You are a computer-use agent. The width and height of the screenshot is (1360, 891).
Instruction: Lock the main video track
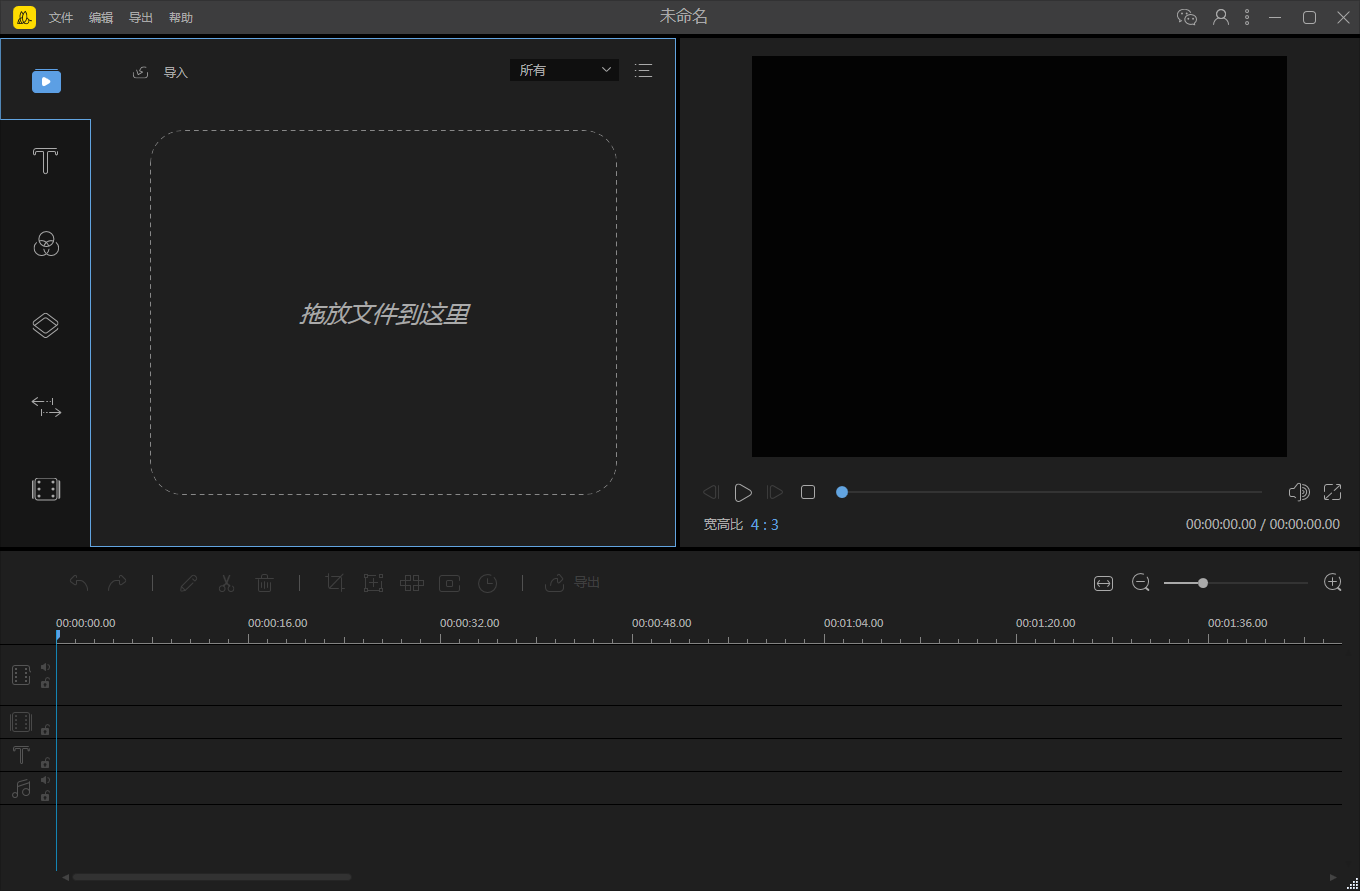point(45,683)
